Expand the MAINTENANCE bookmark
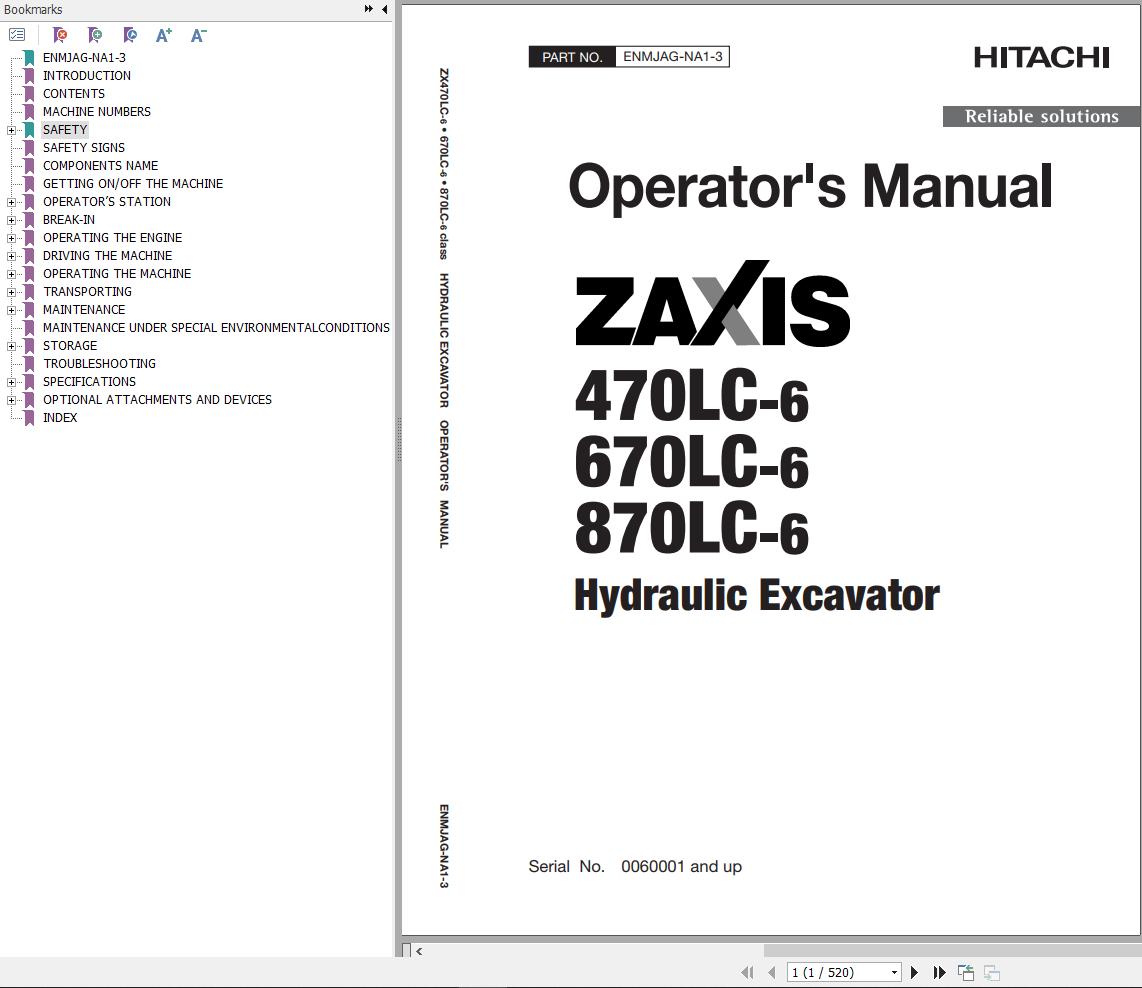Image resolution: width=1142 pixels, height=988 pixels. [x=11, y=310]
